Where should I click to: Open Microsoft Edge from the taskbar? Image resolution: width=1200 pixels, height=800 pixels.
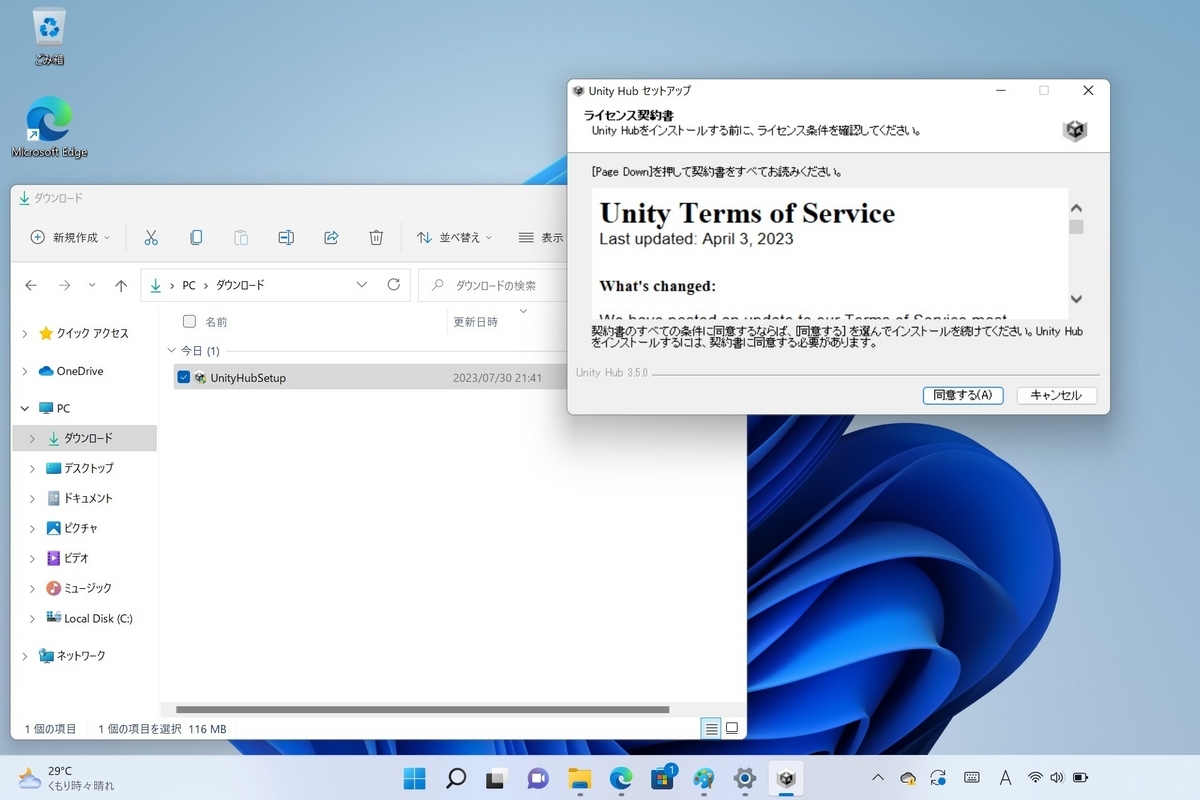pyautogui.click(x=621, y=778)
